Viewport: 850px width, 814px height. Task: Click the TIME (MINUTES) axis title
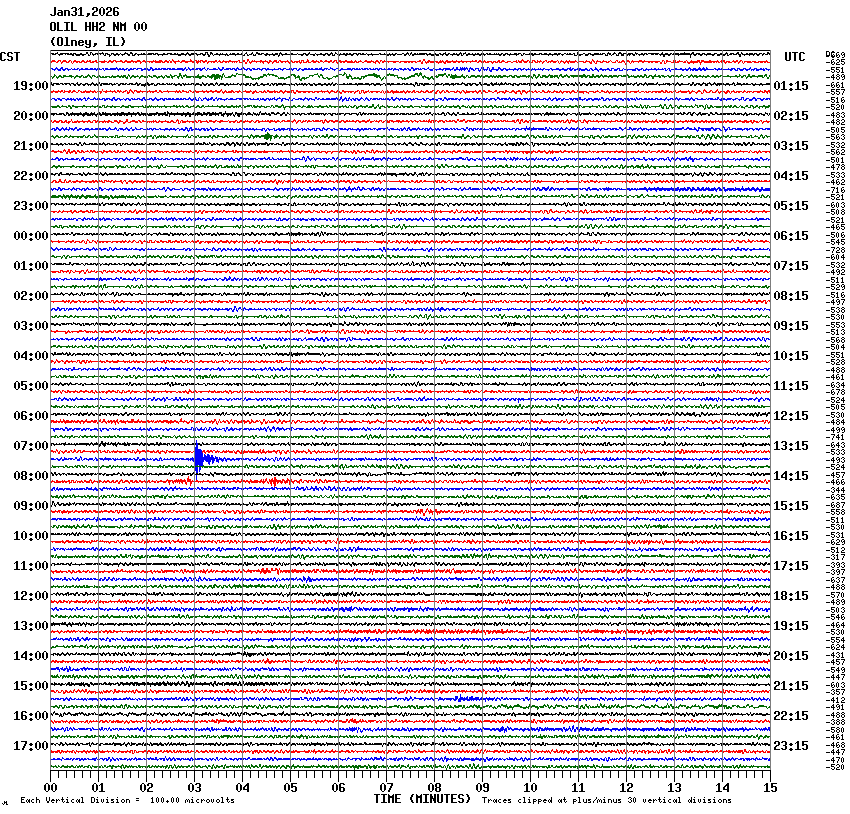click(x=421, y=799)
